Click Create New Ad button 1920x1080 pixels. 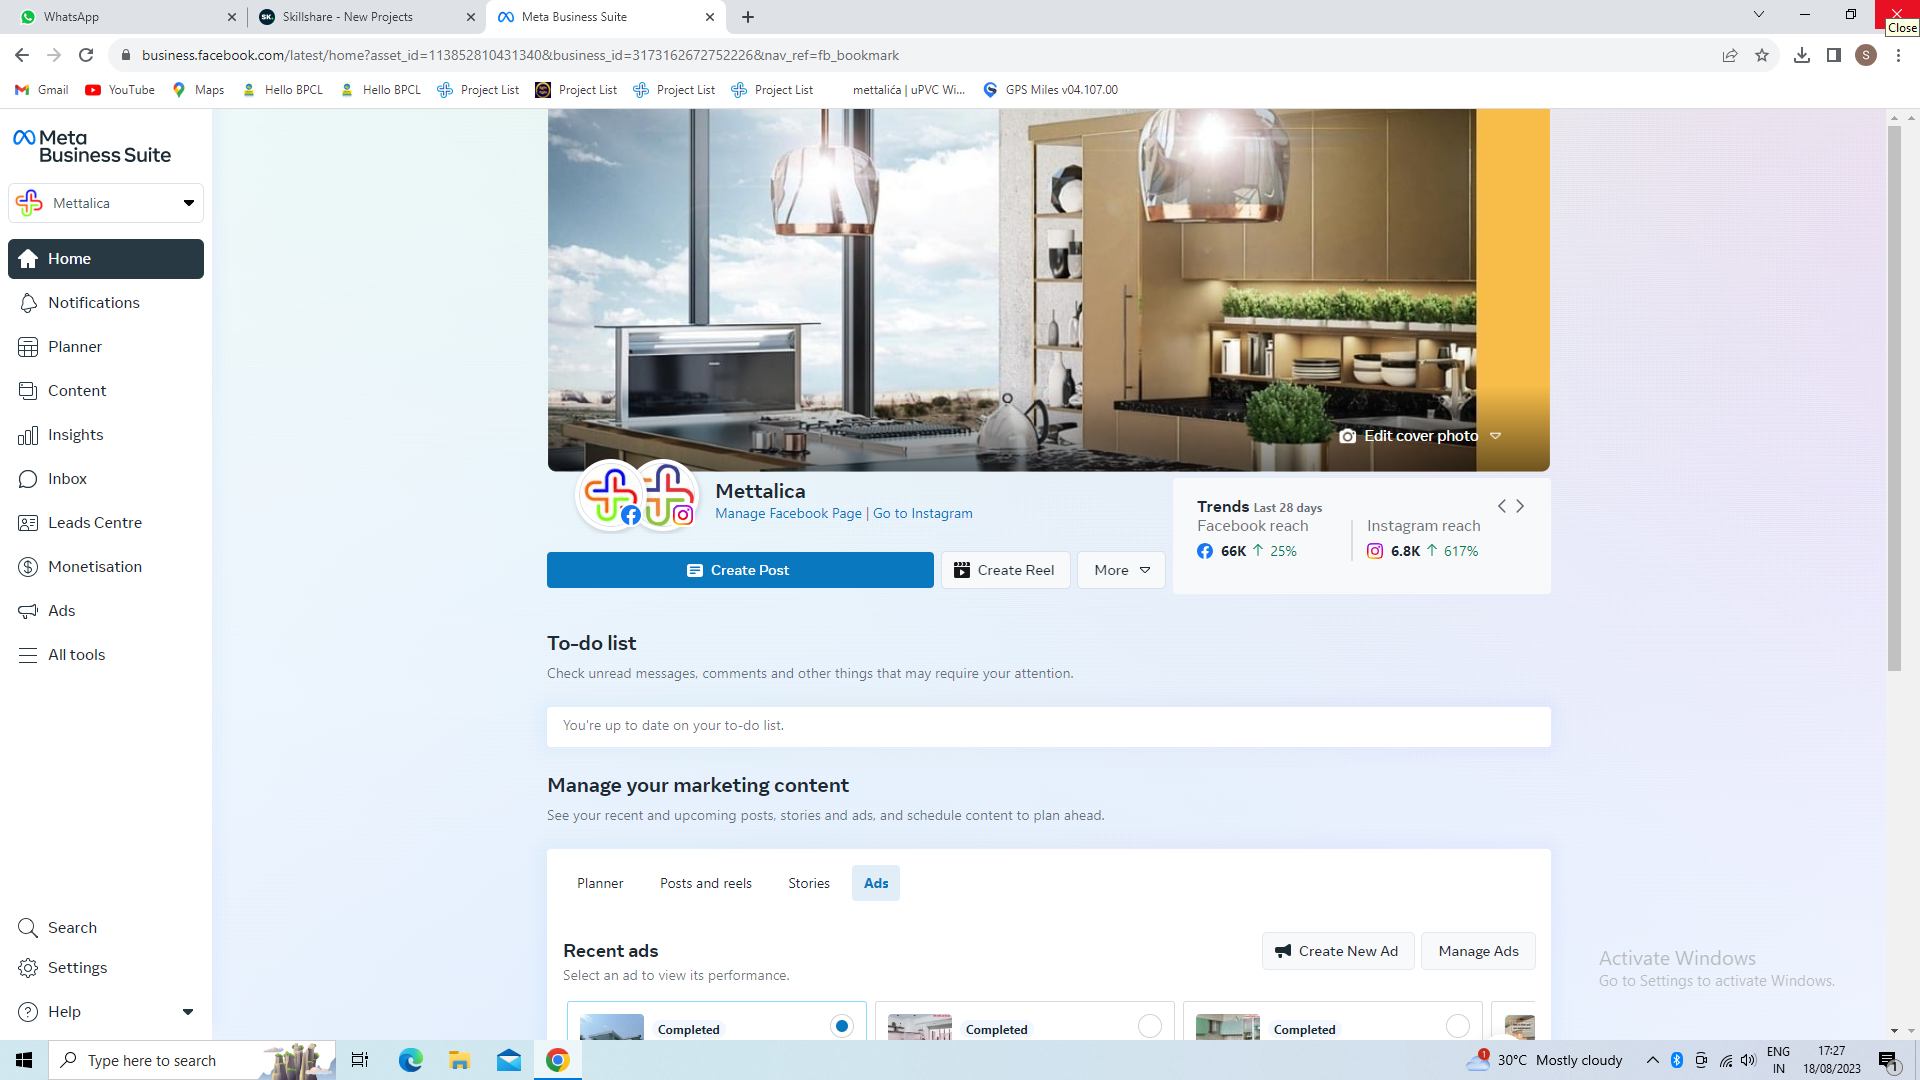(x=1338, y=951)
